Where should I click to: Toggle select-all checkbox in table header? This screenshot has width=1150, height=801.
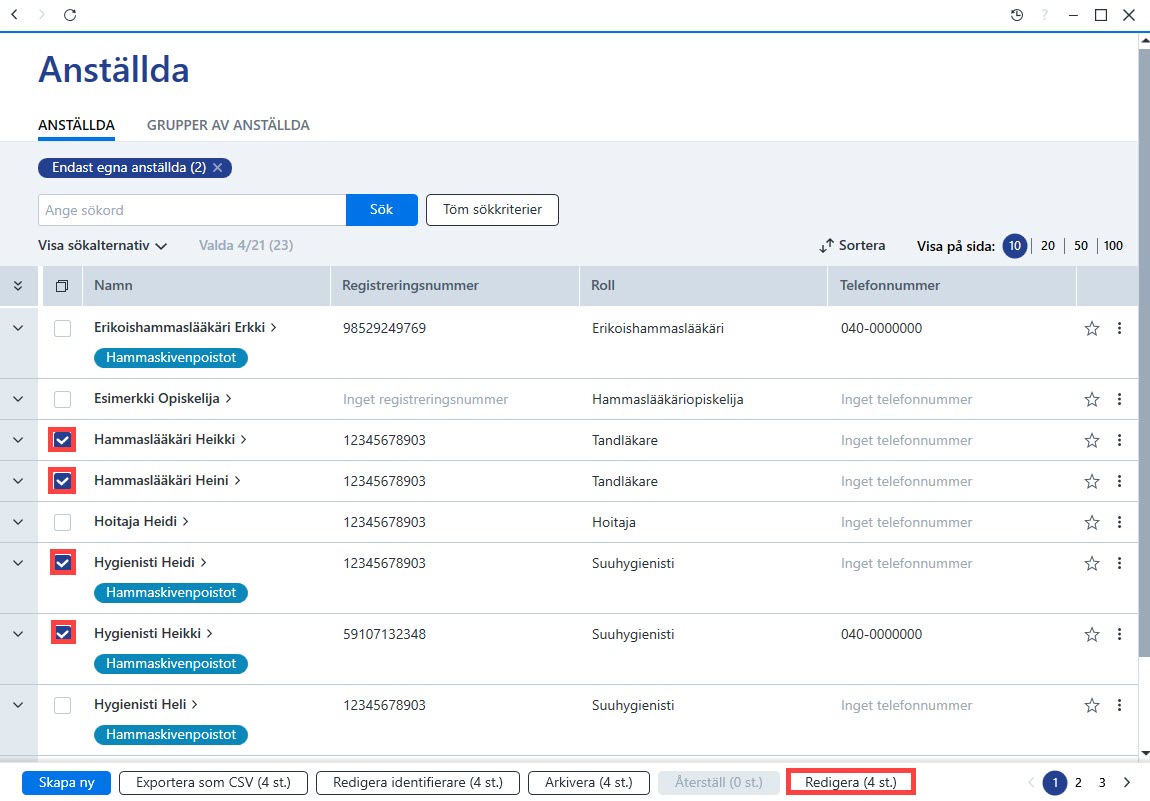[x=62, y=286]
